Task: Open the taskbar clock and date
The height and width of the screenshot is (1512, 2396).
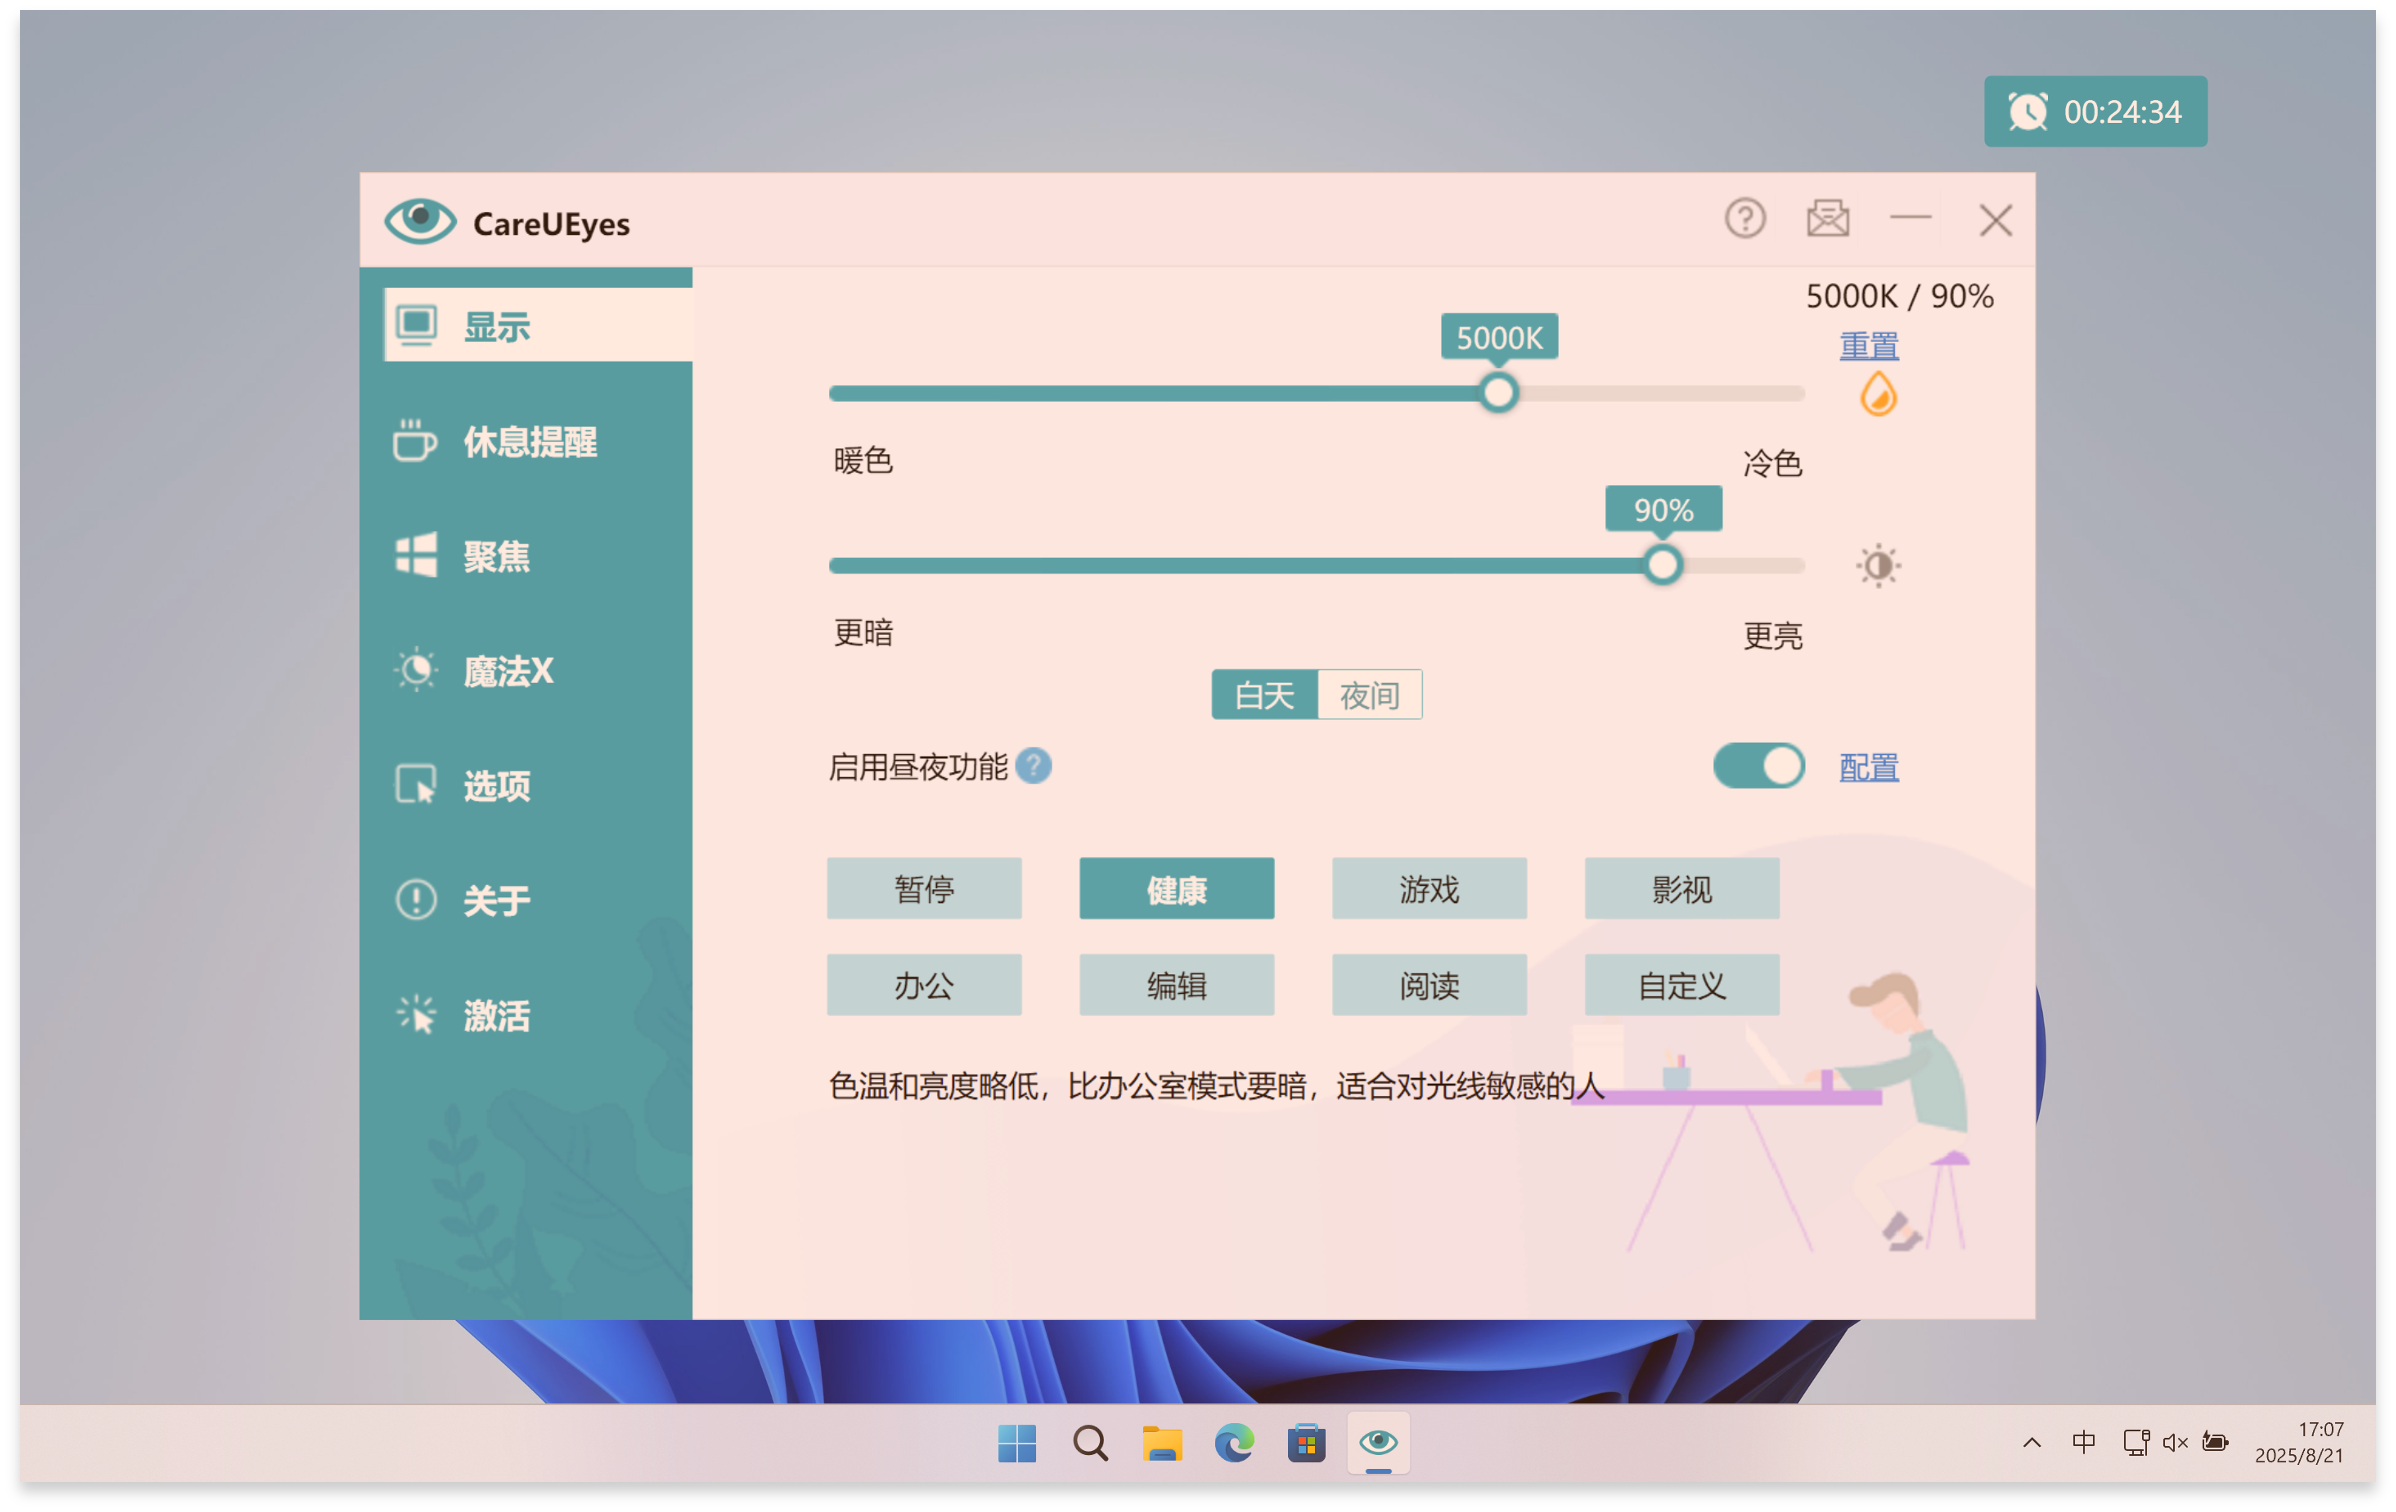Action: pyautogui.click(x=2299, y=1442)
